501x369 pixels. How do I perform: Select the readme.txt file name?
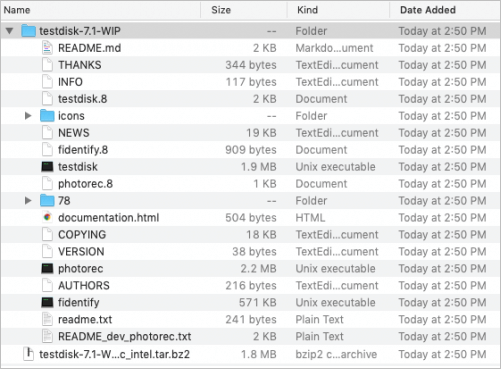tap(85, 320)
